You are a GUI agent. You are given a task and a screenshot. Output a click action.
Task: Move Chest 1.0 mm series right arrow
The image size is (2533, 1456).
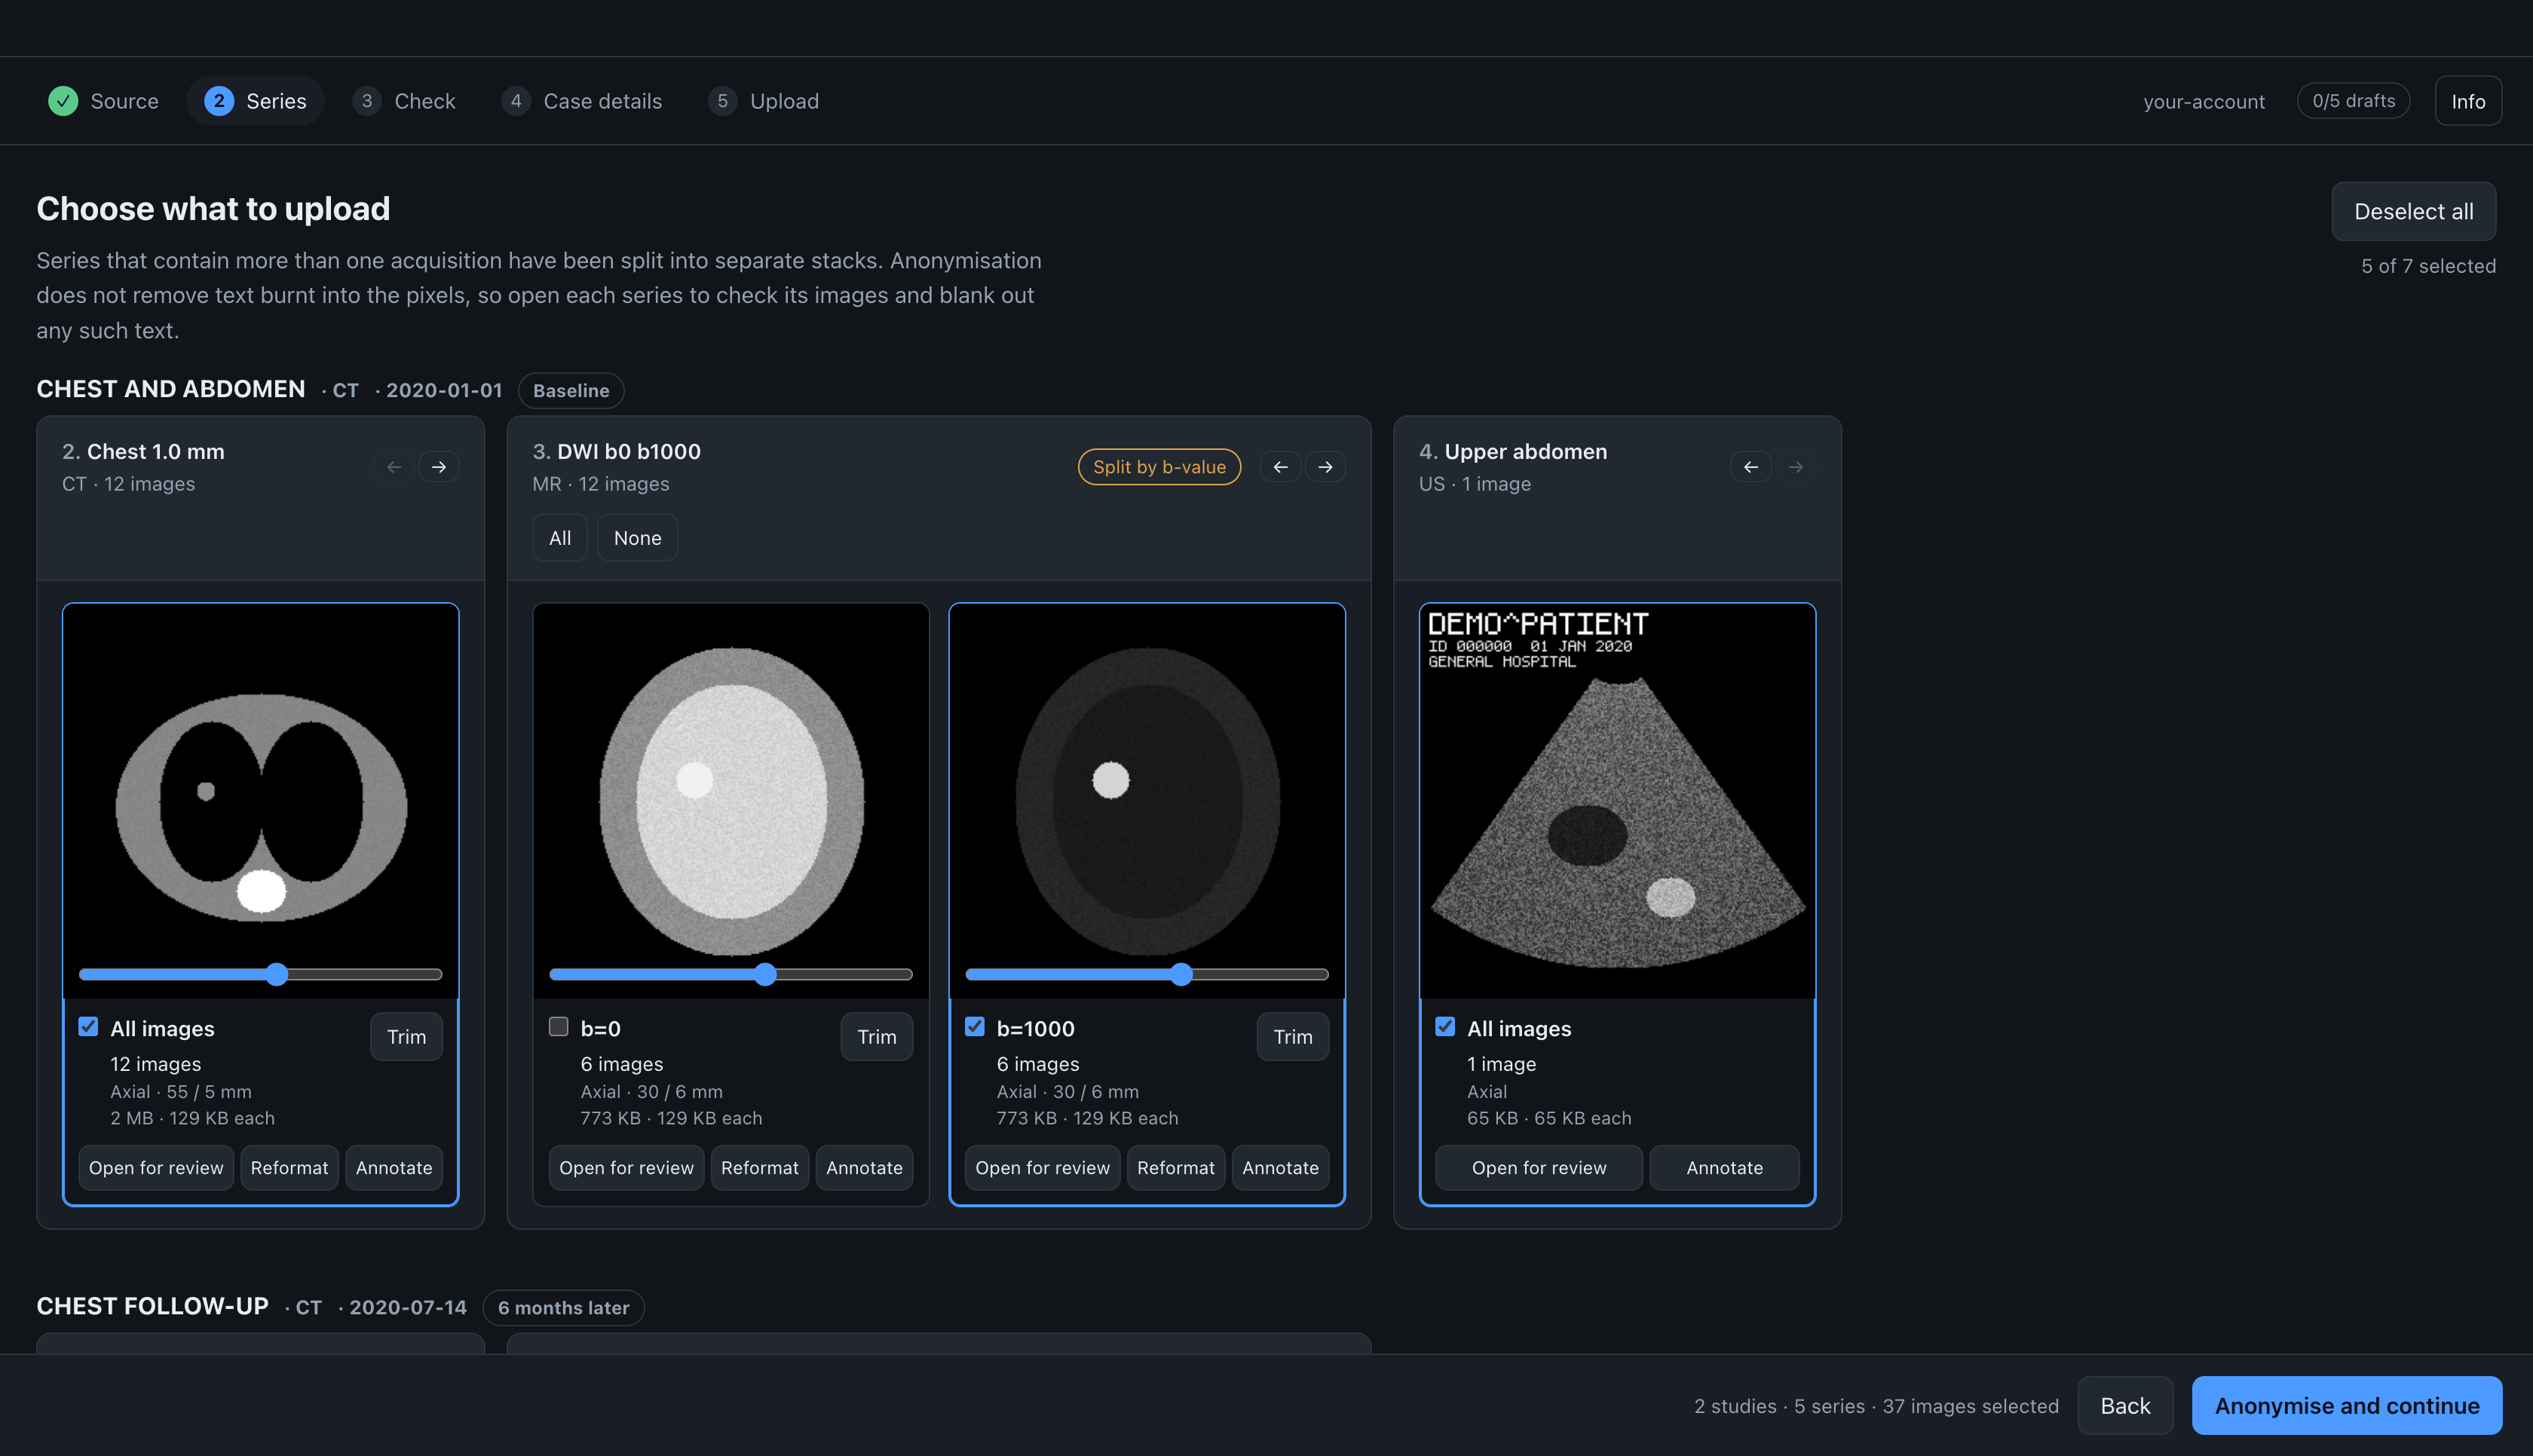tap(439, 467)
